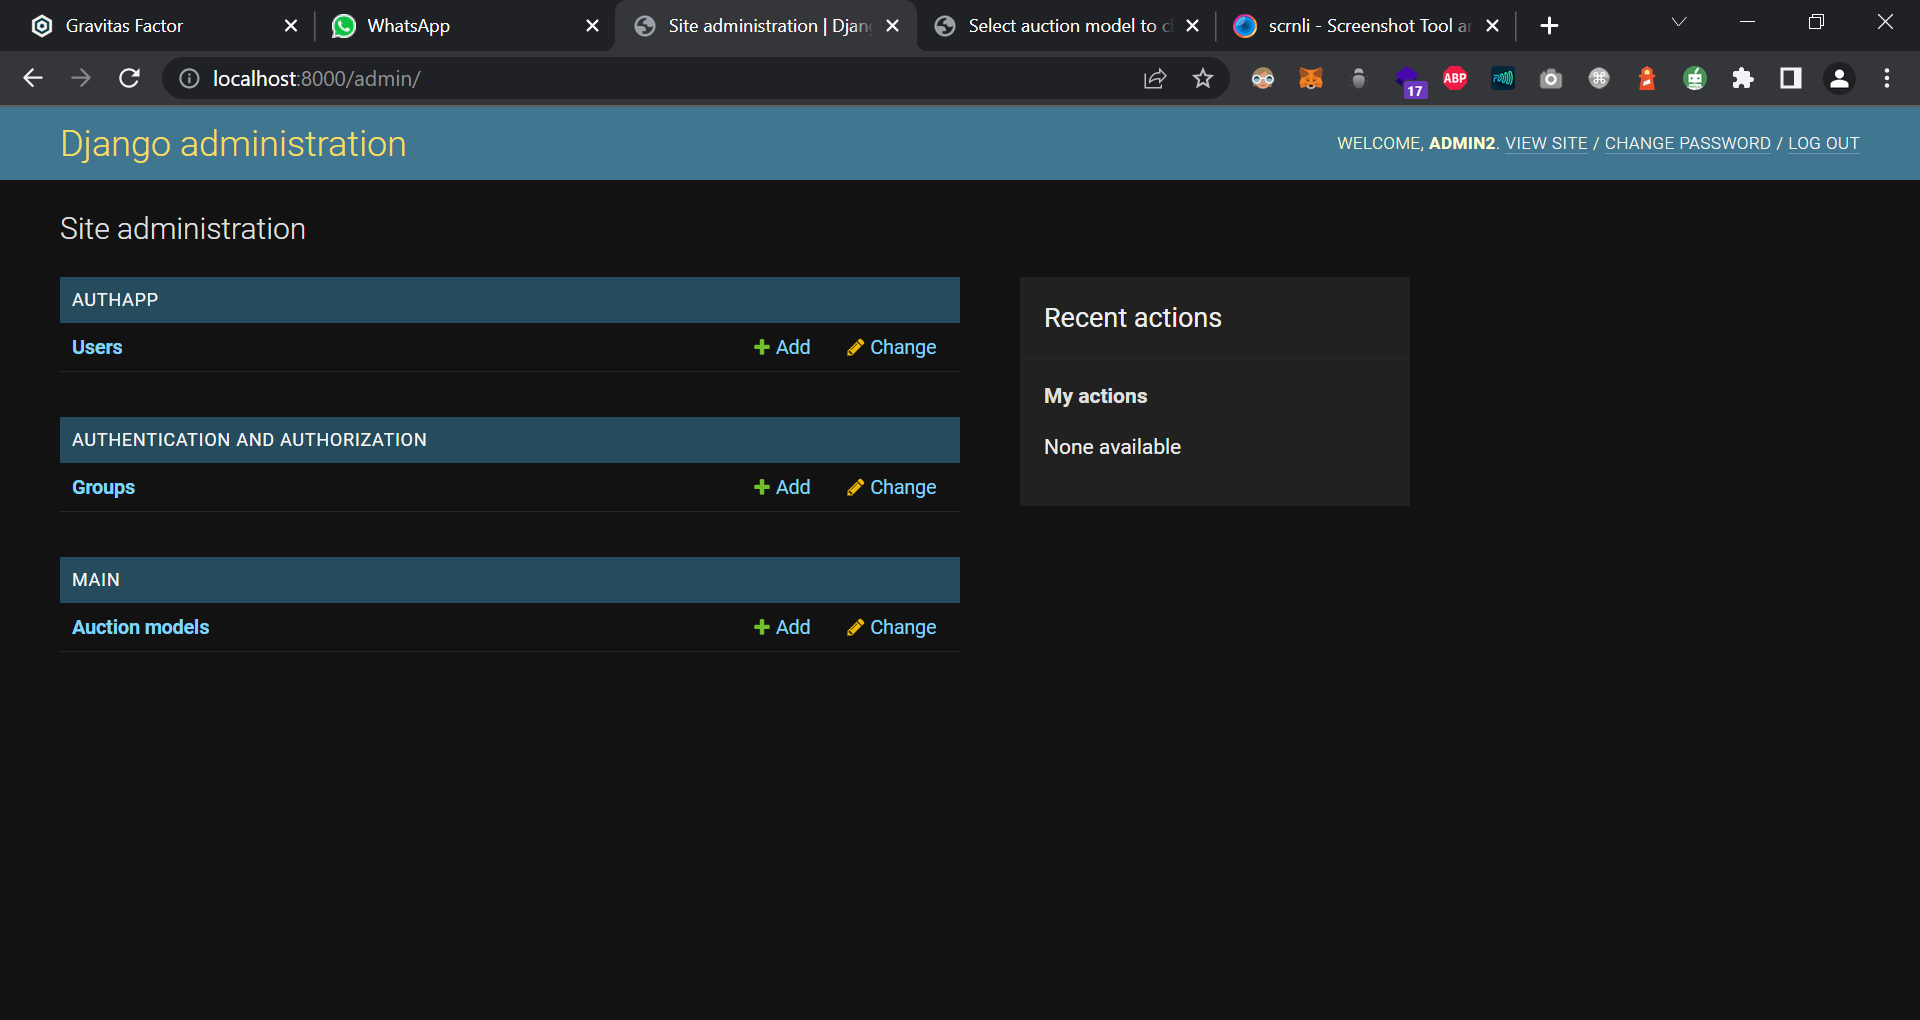Open the gray globe-pattern extension icon
Image resolution: width=1920 pixels, height=1020 pixels.
(1599, 78)
